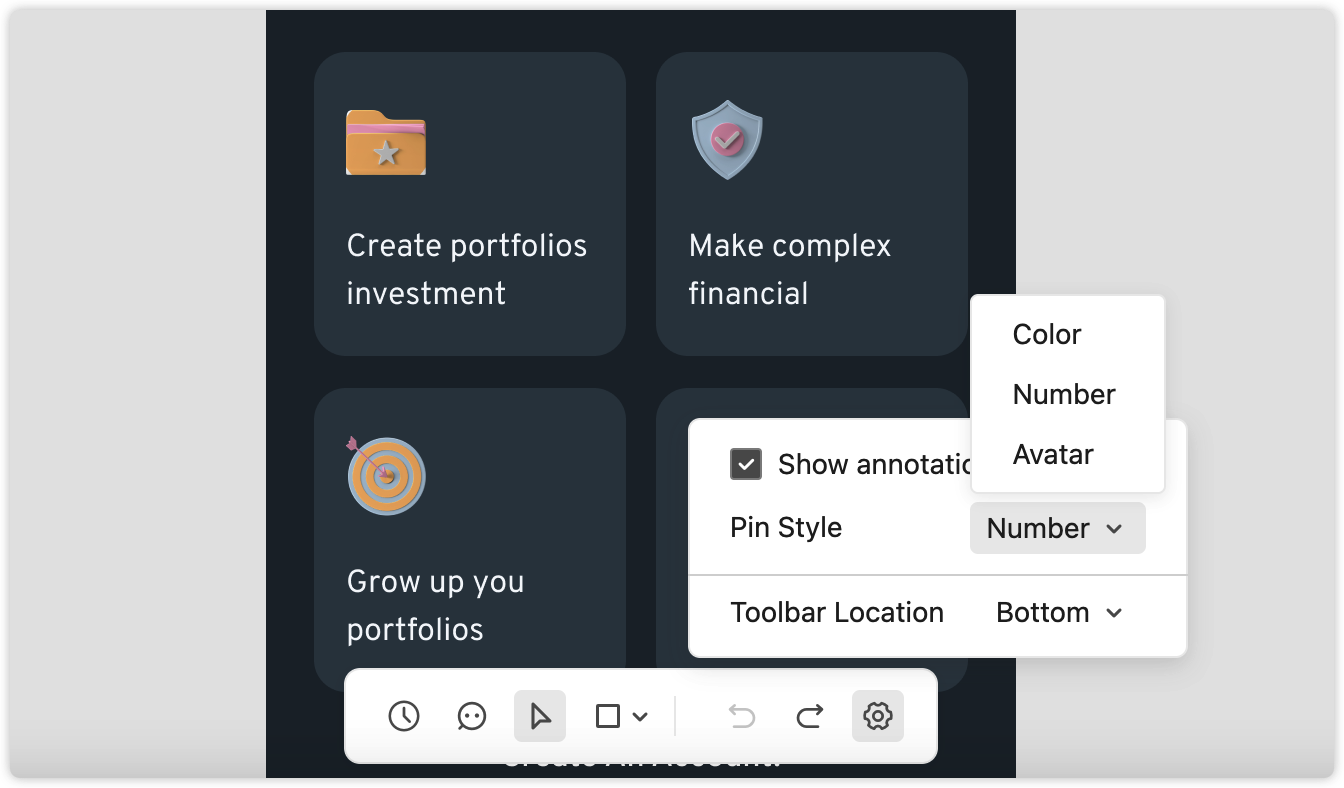Uncheck the Show annotations checkbox
The image size is (1344, 788).
pyautogui.click(x=746, y=464)
